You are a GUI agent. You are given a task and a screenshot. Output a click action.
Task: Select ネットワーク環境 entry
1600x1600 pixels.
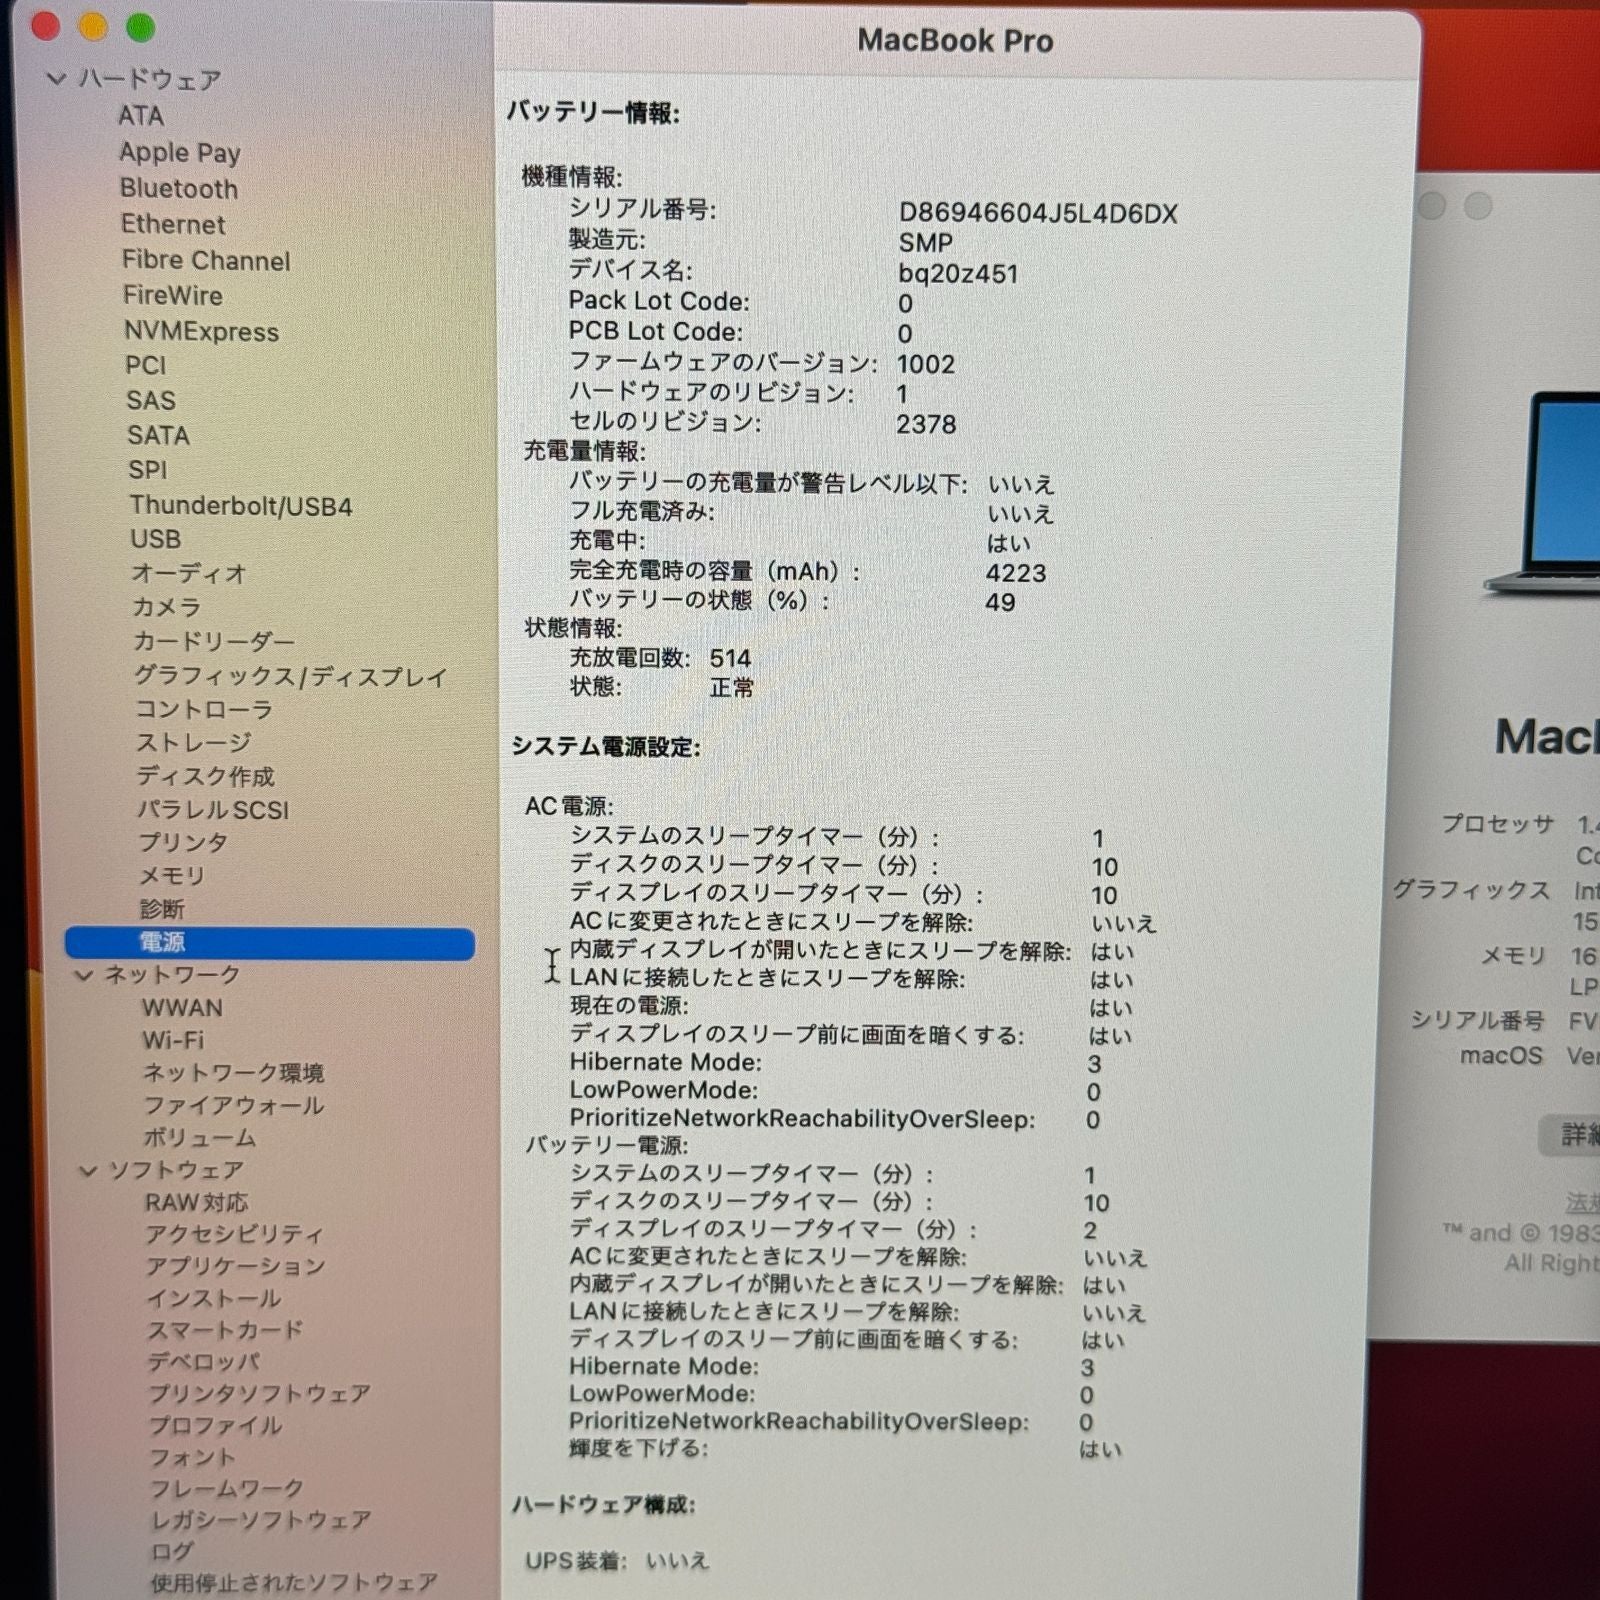pyautogui.click(x=233, y=1074)
